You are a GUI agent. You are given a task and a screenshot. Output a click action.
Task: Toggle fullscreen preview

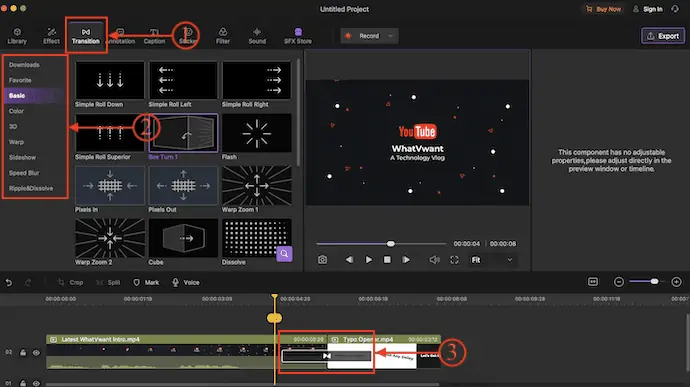tap(454, 260)
